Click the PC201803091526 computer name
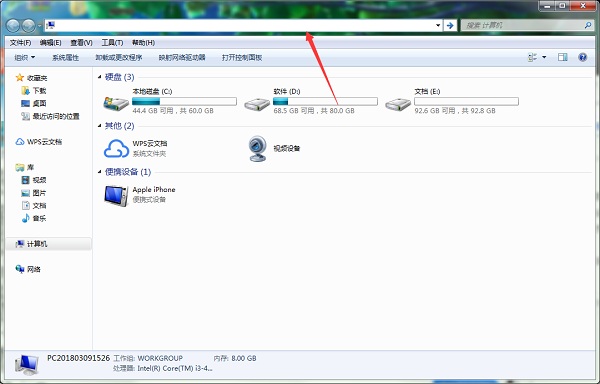600x384 pixels. tap(78, 358)
